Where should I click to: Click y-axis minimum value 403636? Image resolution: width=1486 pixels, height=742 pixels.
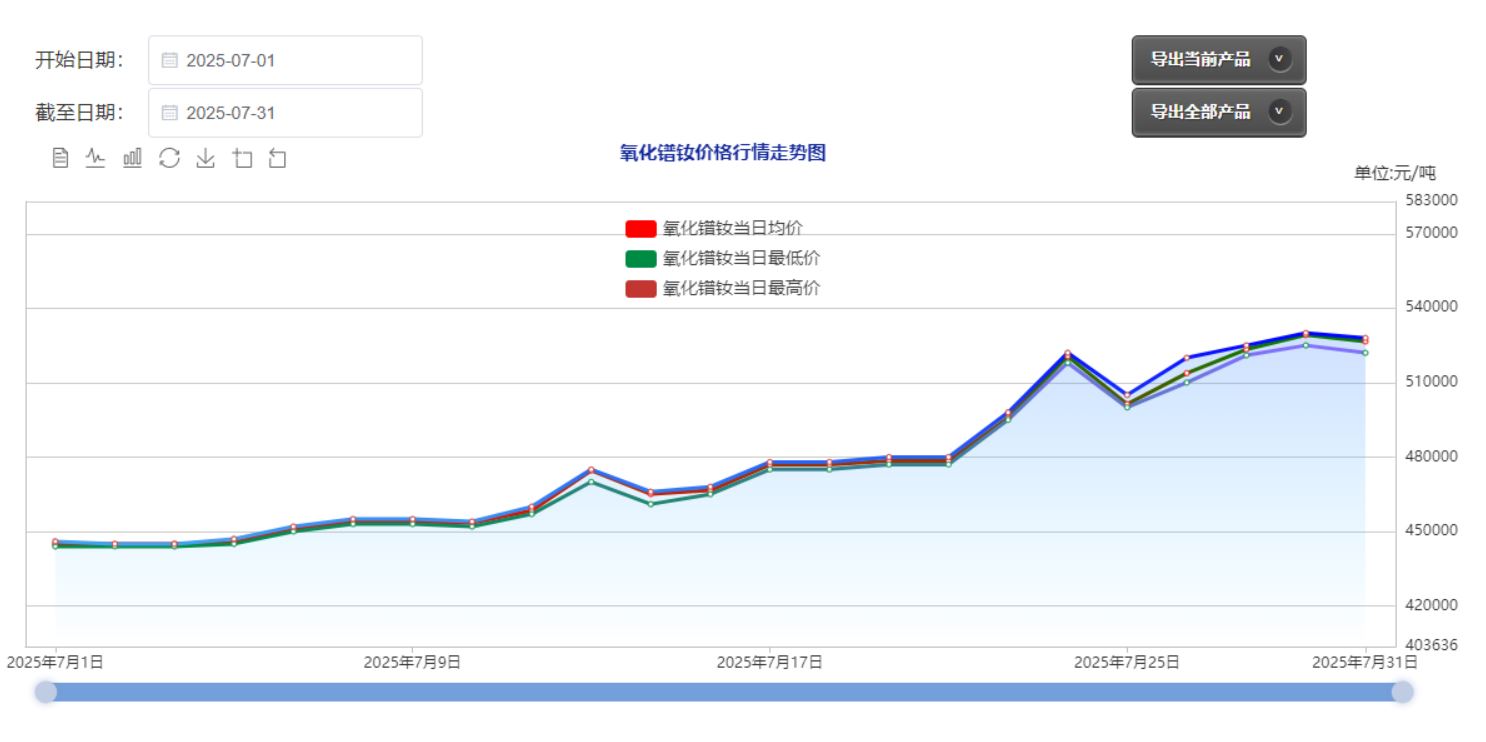1431,645
